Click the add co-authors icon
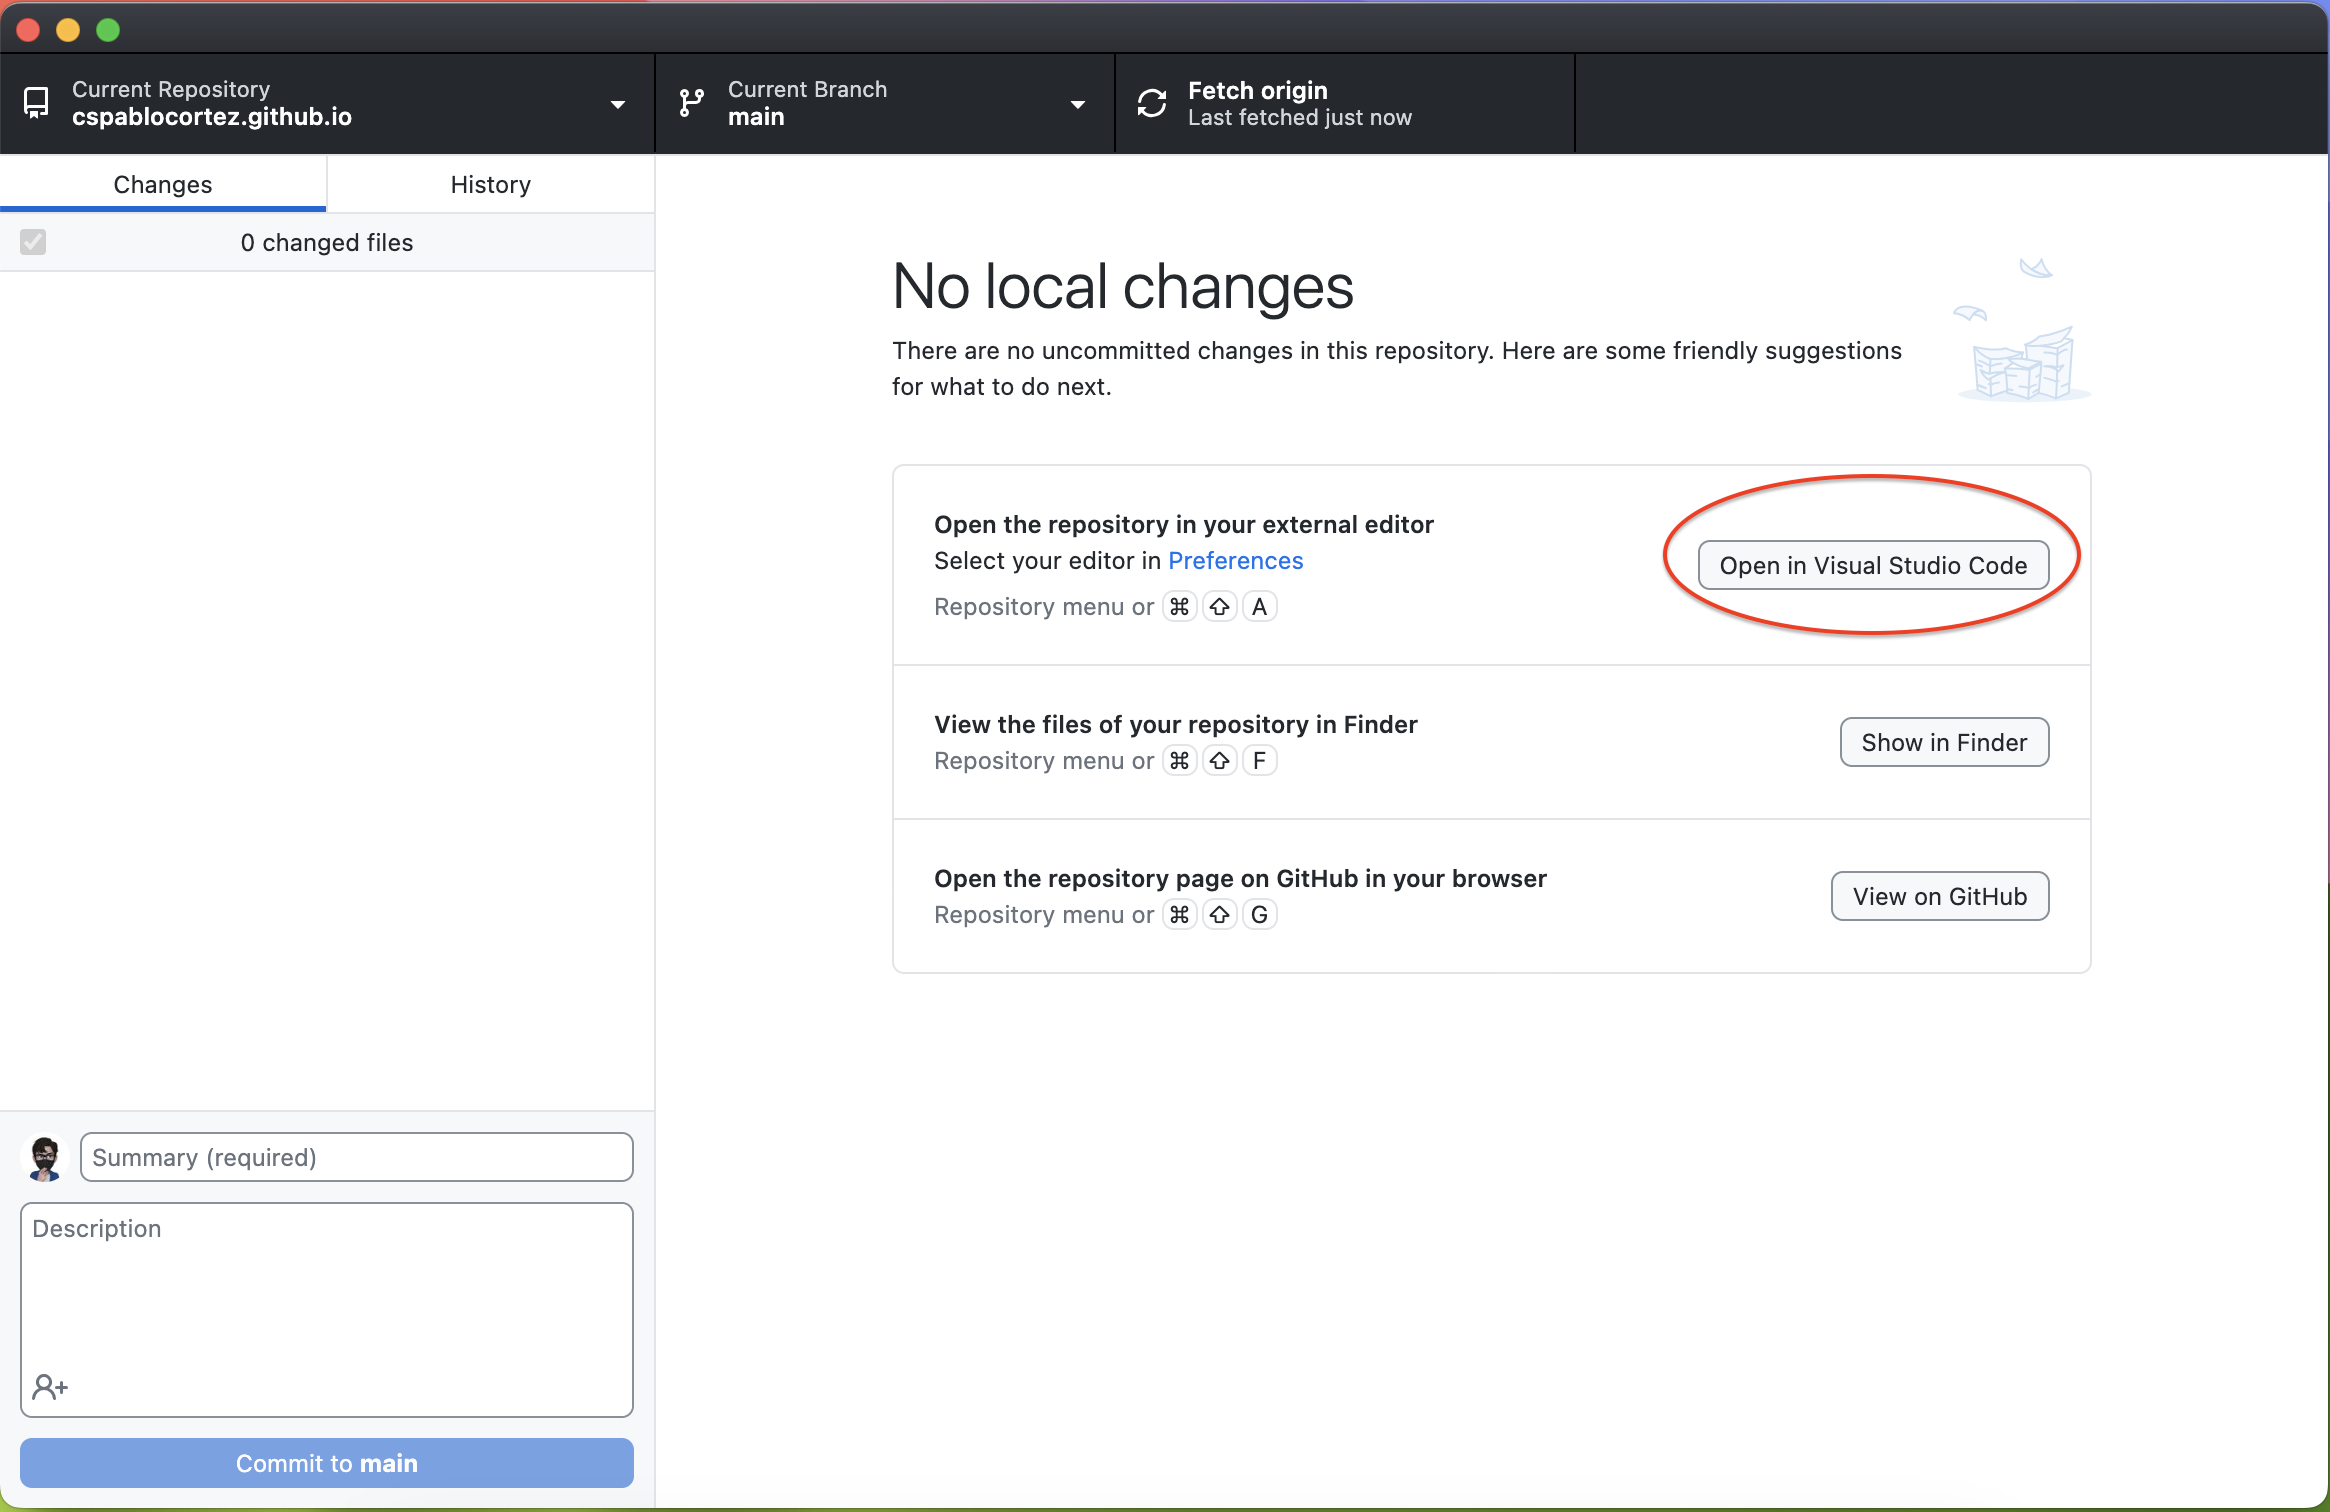This screenshot has height=1512, width=2330. [x=50, y=1386]
